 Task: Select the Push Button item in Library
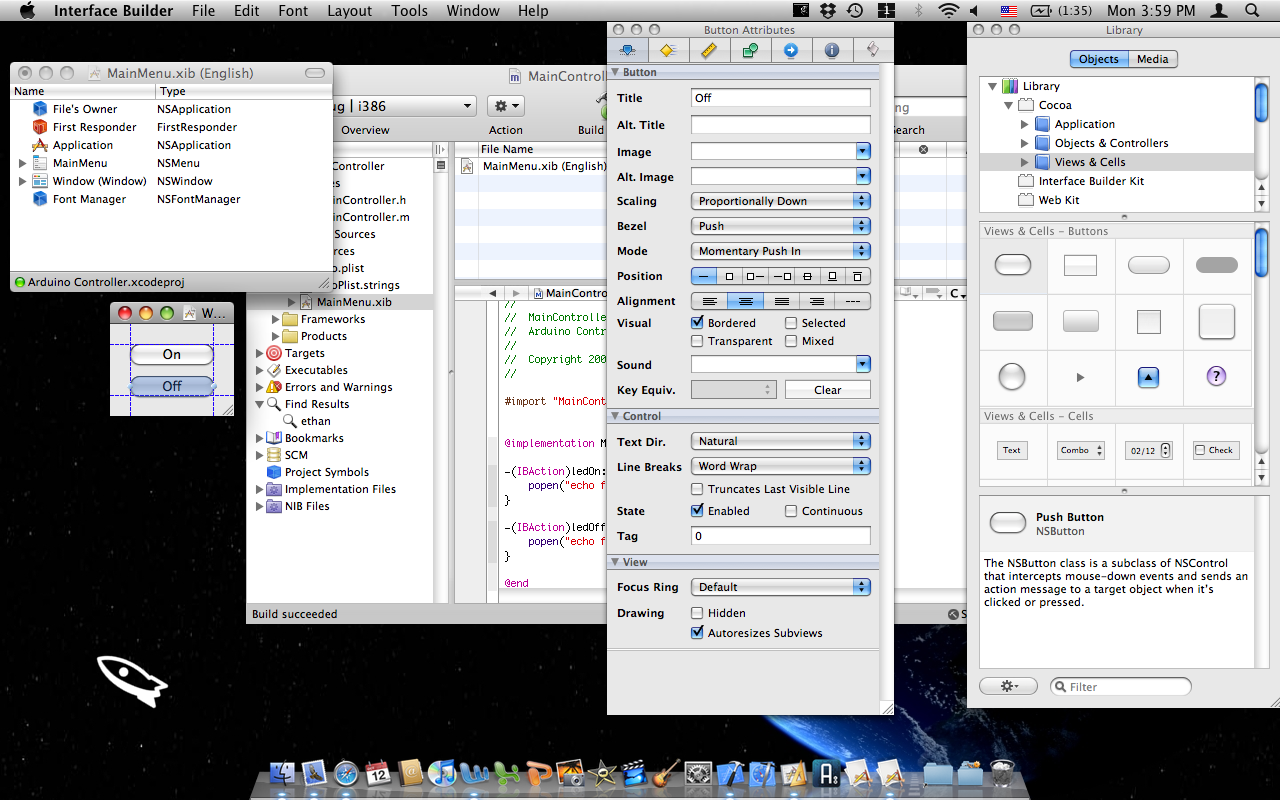point(1013,265)
